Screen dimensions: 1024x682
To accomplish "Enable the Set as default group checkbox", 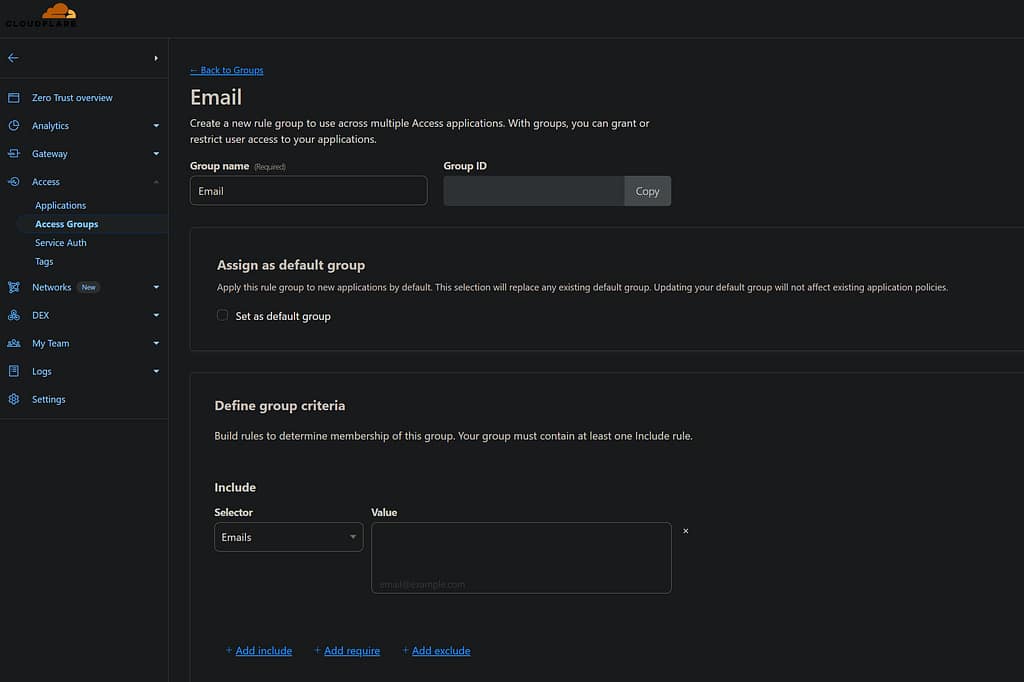I will point(222,315).
